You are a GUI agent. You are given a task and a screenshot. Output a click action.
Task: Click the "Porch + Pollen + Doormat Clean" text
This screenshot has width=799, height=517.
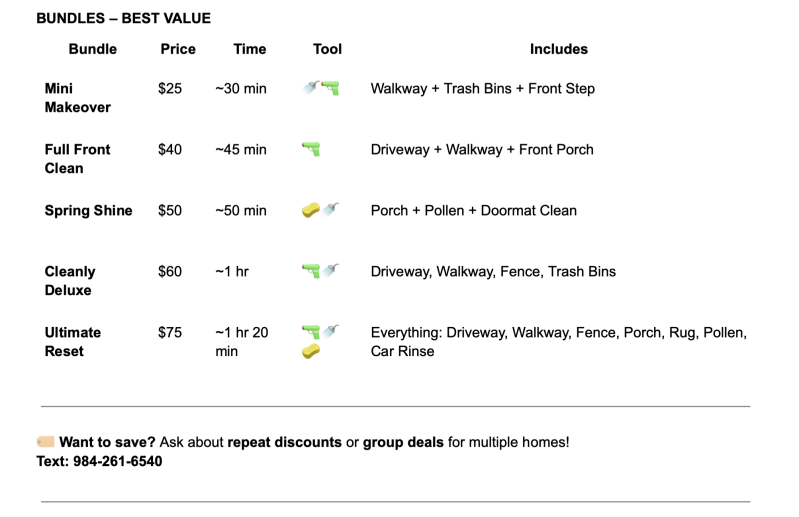(x=474, y=211)
